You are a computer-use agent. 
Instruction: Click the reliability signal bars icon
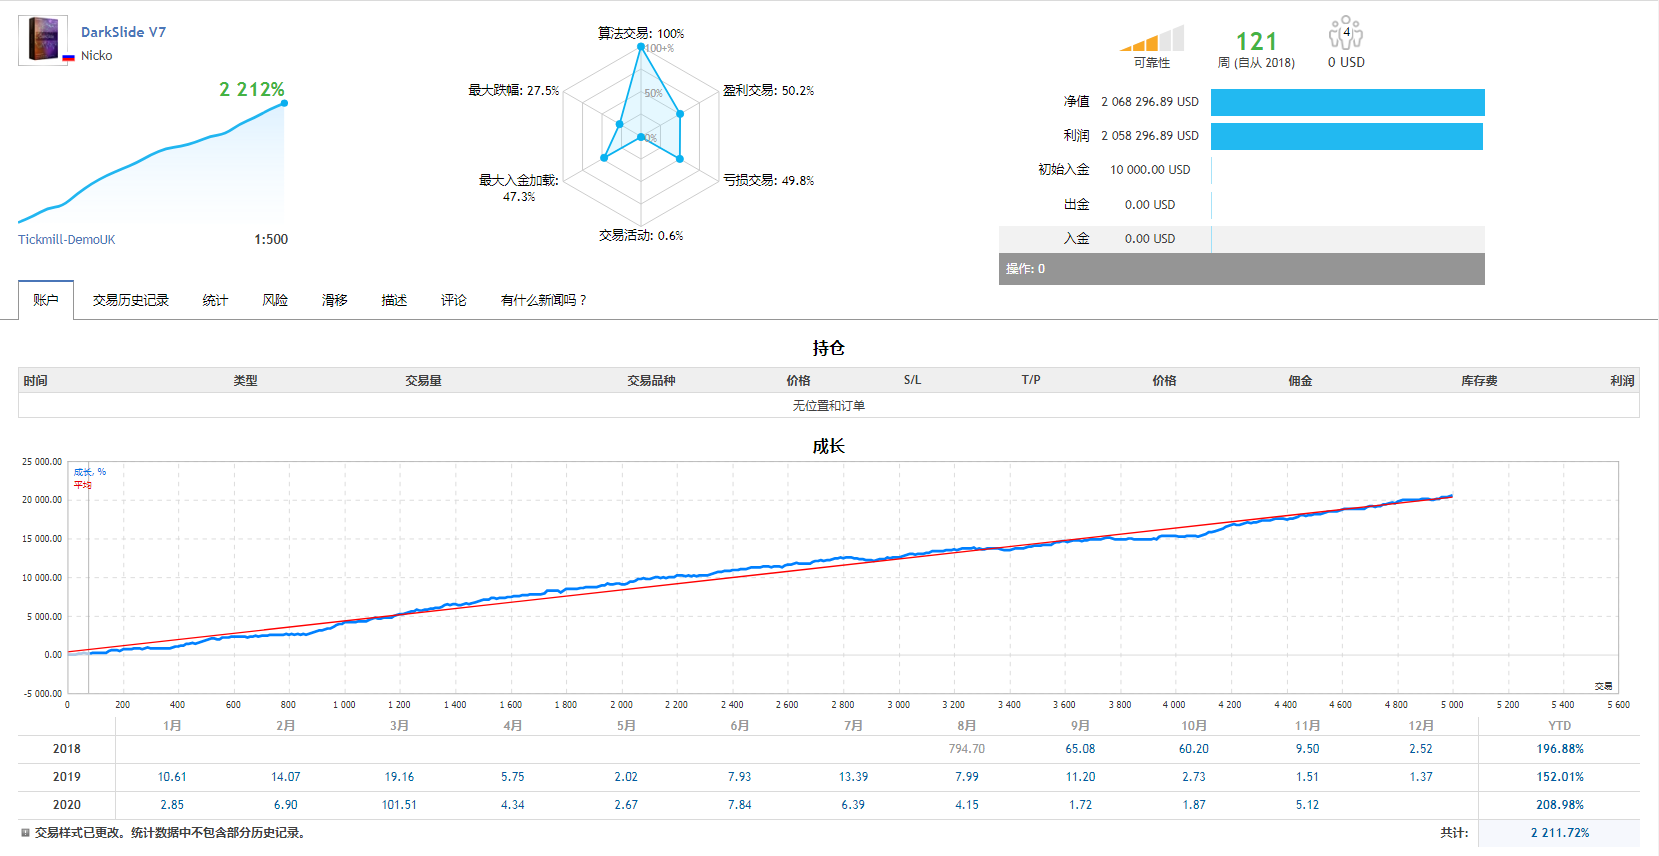pos(1152,40)
